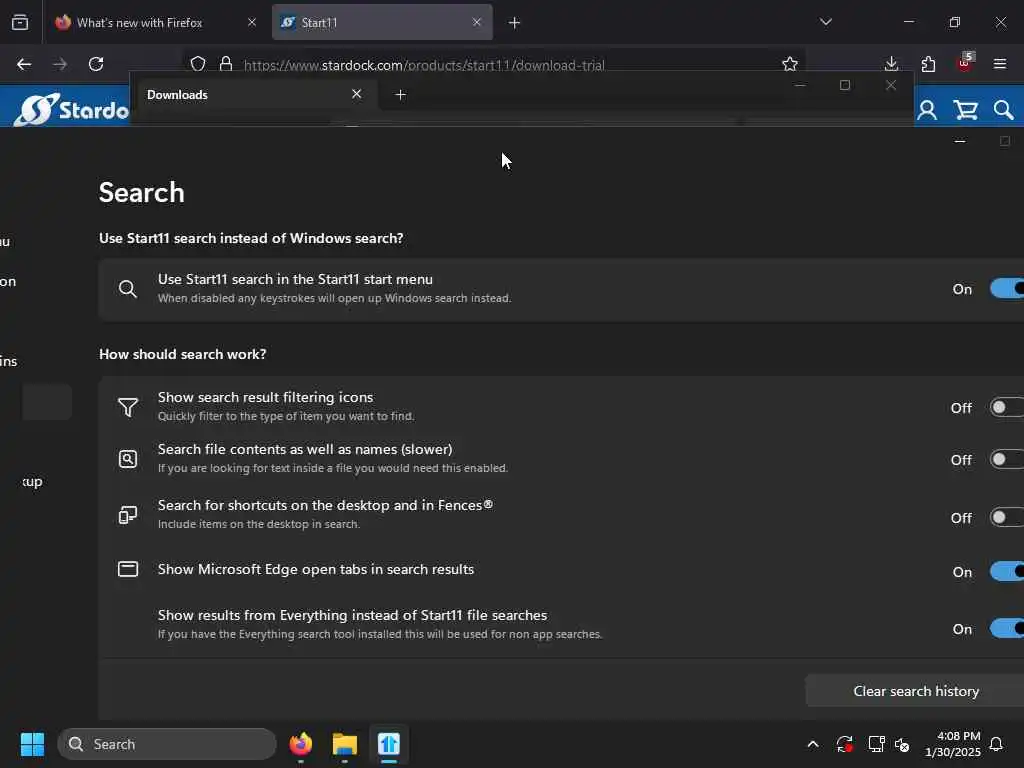This screenshot has height=768, width=1024.
Task: Click the Clear search history button
Action: pyautogui.click(x=916, y=691)
